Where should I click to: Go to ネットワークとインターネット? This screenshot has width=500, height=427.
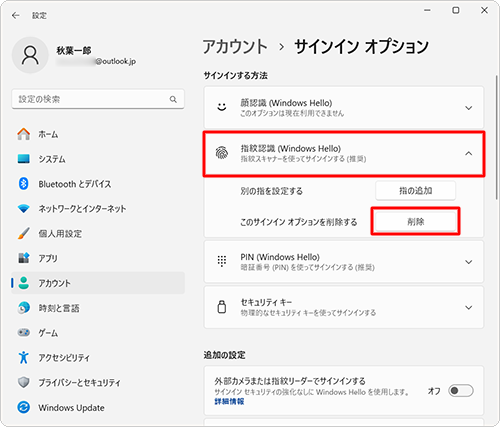pos(98,209)
